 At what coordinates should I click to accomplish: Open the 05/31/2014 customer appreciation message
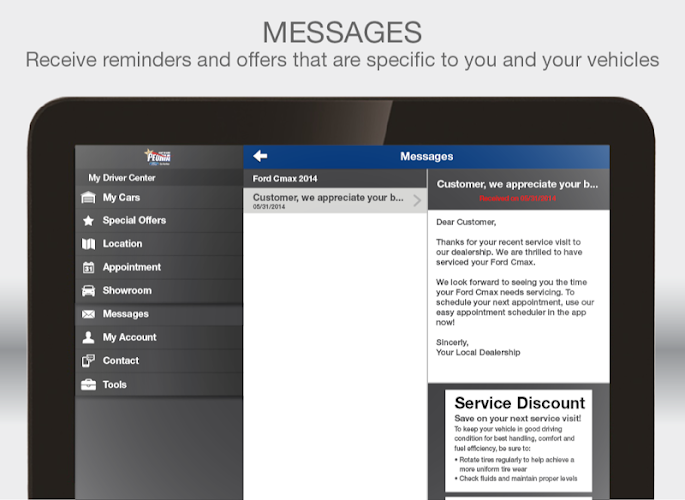coord(335,200)
